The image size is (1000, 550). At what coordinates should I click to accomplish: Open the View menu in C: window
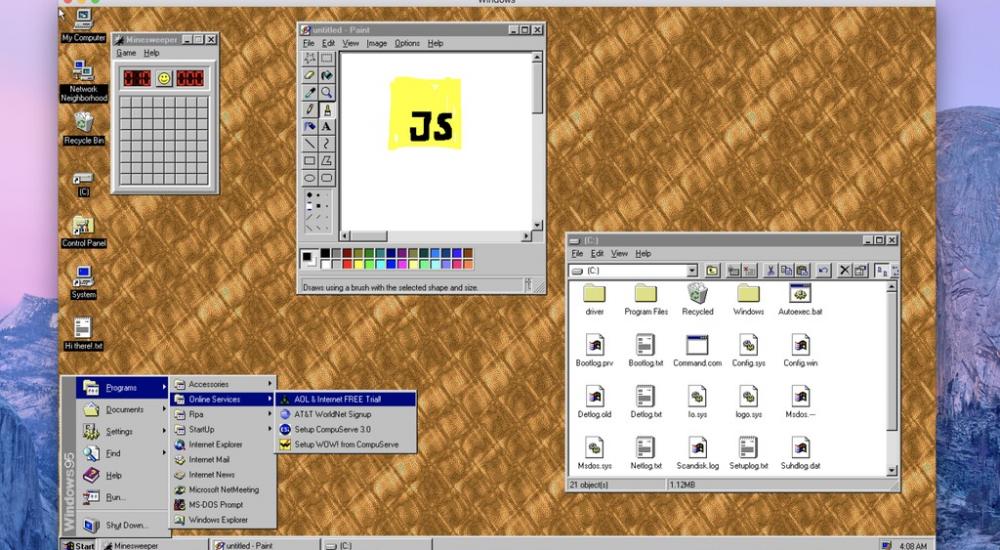[x=619, y=254]
